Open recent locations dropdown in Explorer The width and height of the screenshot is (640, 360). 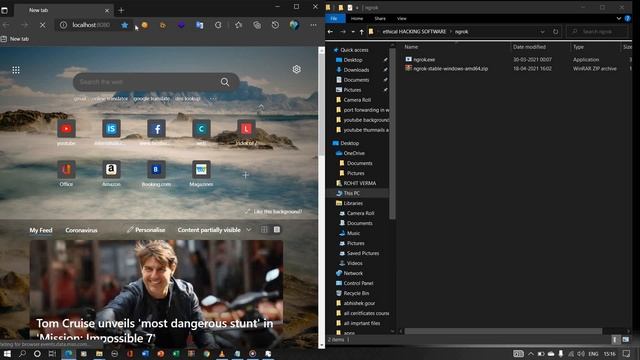tap(353, 32)
